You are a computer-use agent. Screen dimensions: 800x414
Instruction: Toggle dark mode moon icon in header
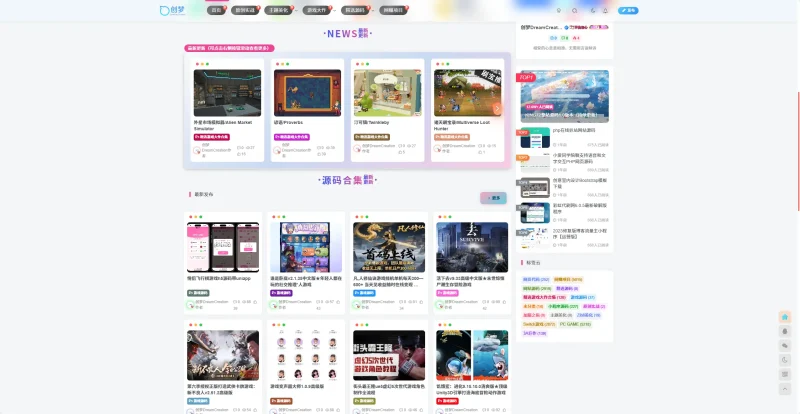pyautogui.click(x=593, y=11)
